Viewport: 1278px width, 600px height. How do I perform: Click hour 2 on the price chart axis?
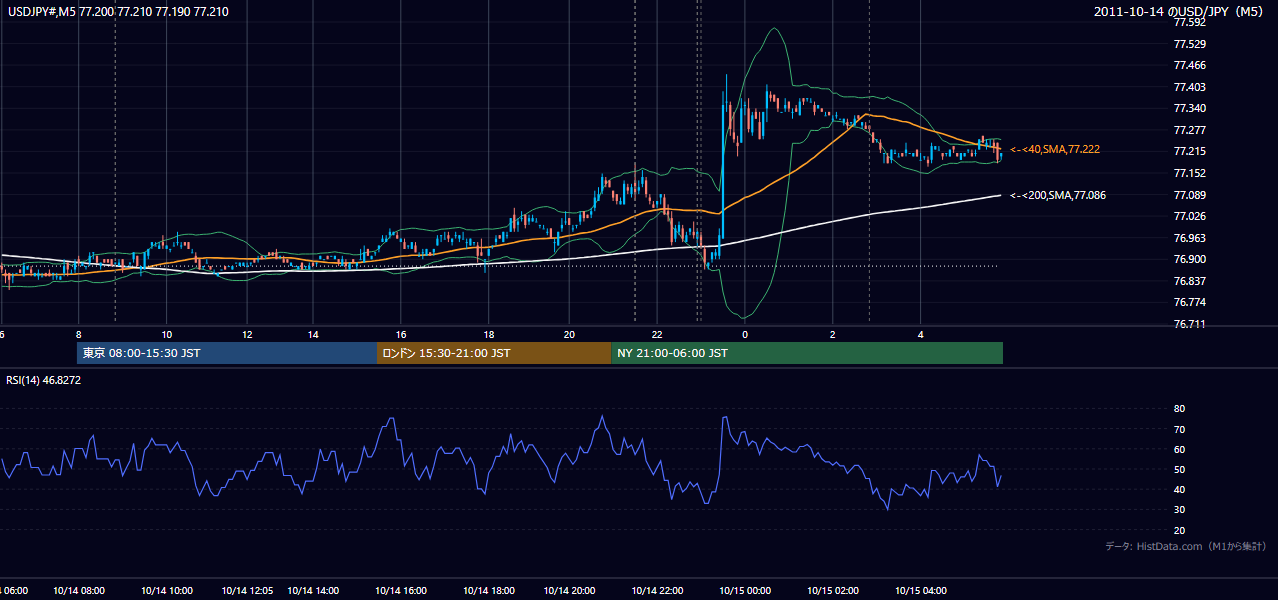[833, 334]
